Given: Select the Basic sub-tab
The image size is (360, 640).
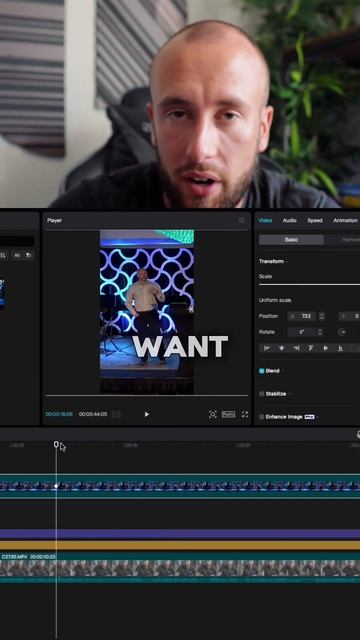Looking at the screenshot, I should [291, 240].
